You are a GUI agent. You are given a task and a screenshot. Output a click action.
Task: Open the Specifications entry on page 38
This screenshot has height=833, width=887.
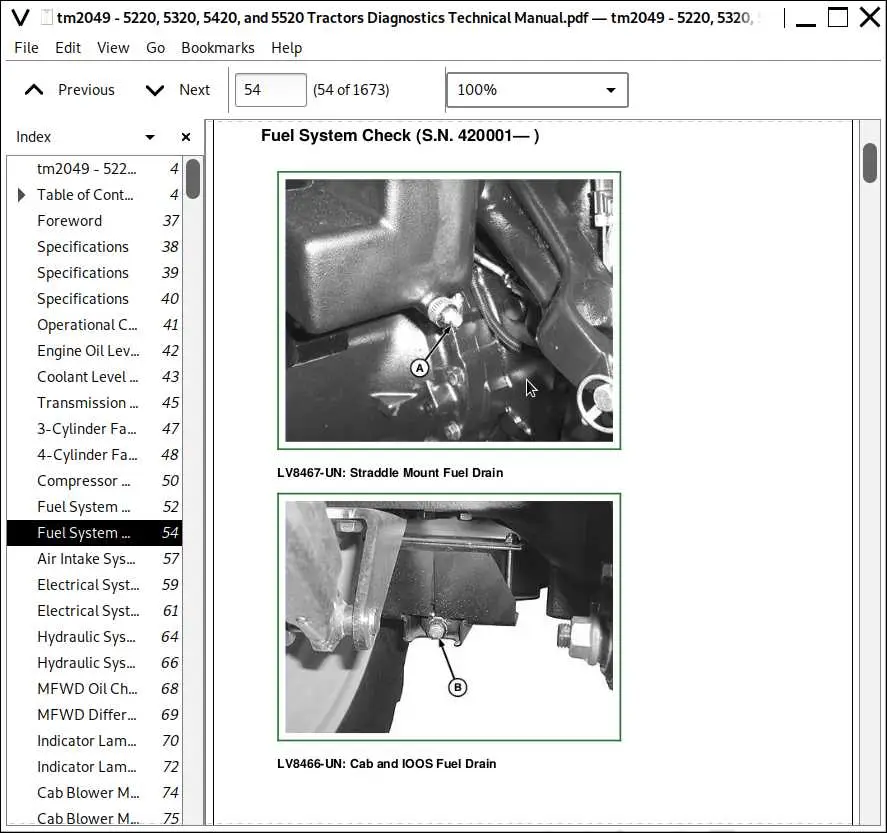94,247
